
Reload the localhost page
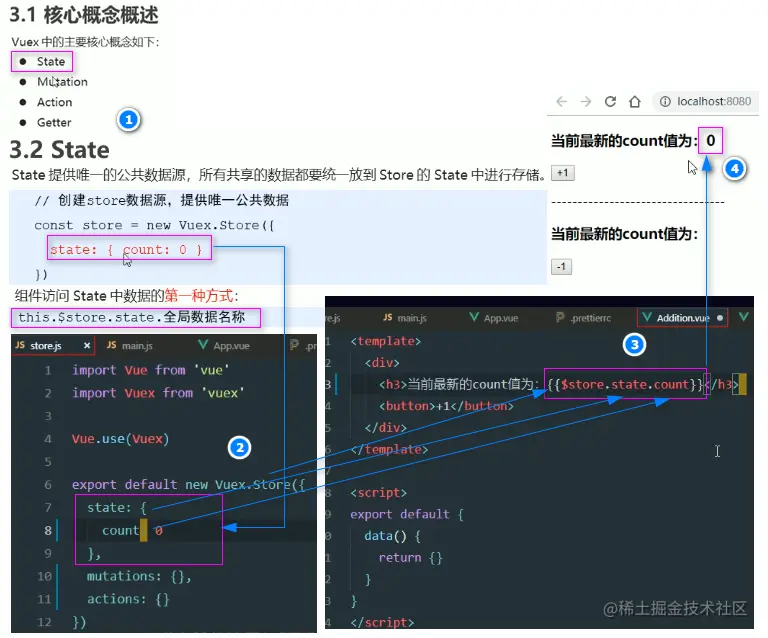pos(610,101)
